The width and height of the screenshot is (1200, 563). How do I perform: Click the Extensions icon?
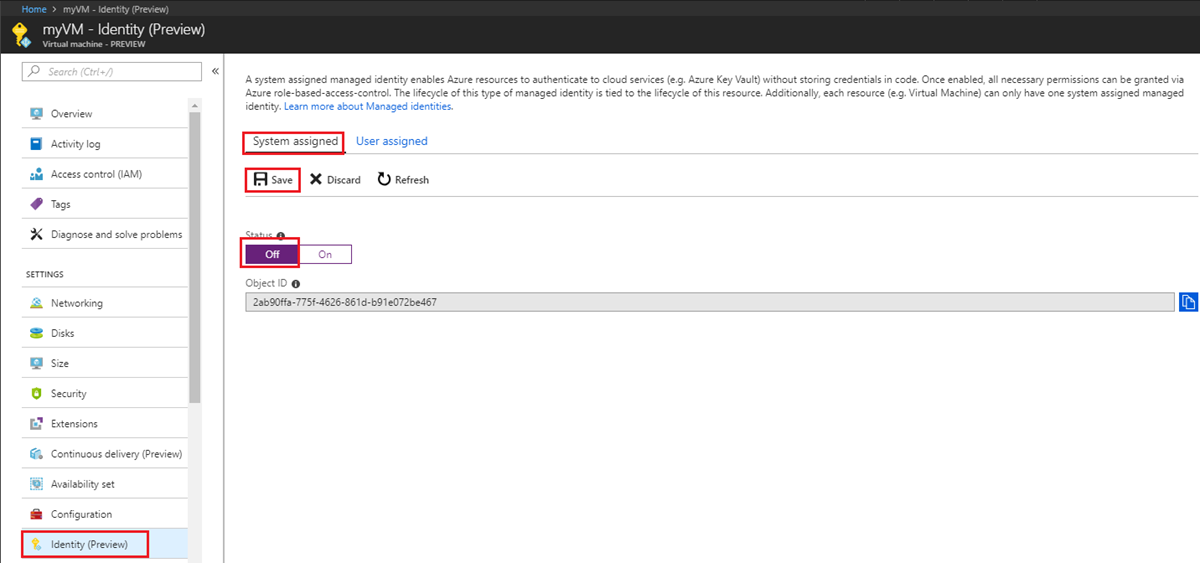(36, 423)
